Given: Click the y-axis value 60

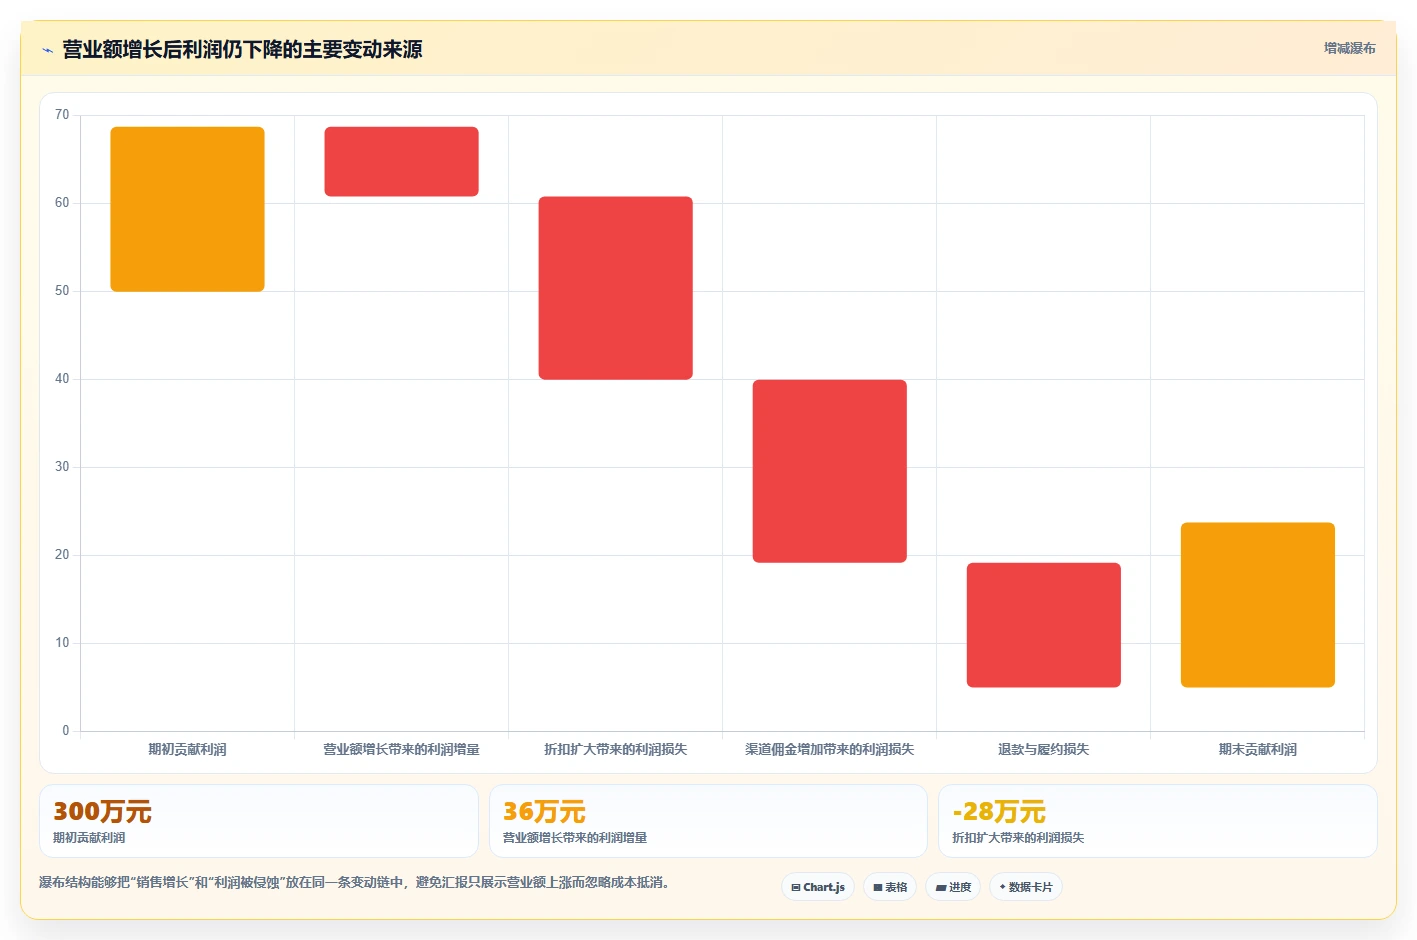Looking at the screenshot, I should 62,203.
